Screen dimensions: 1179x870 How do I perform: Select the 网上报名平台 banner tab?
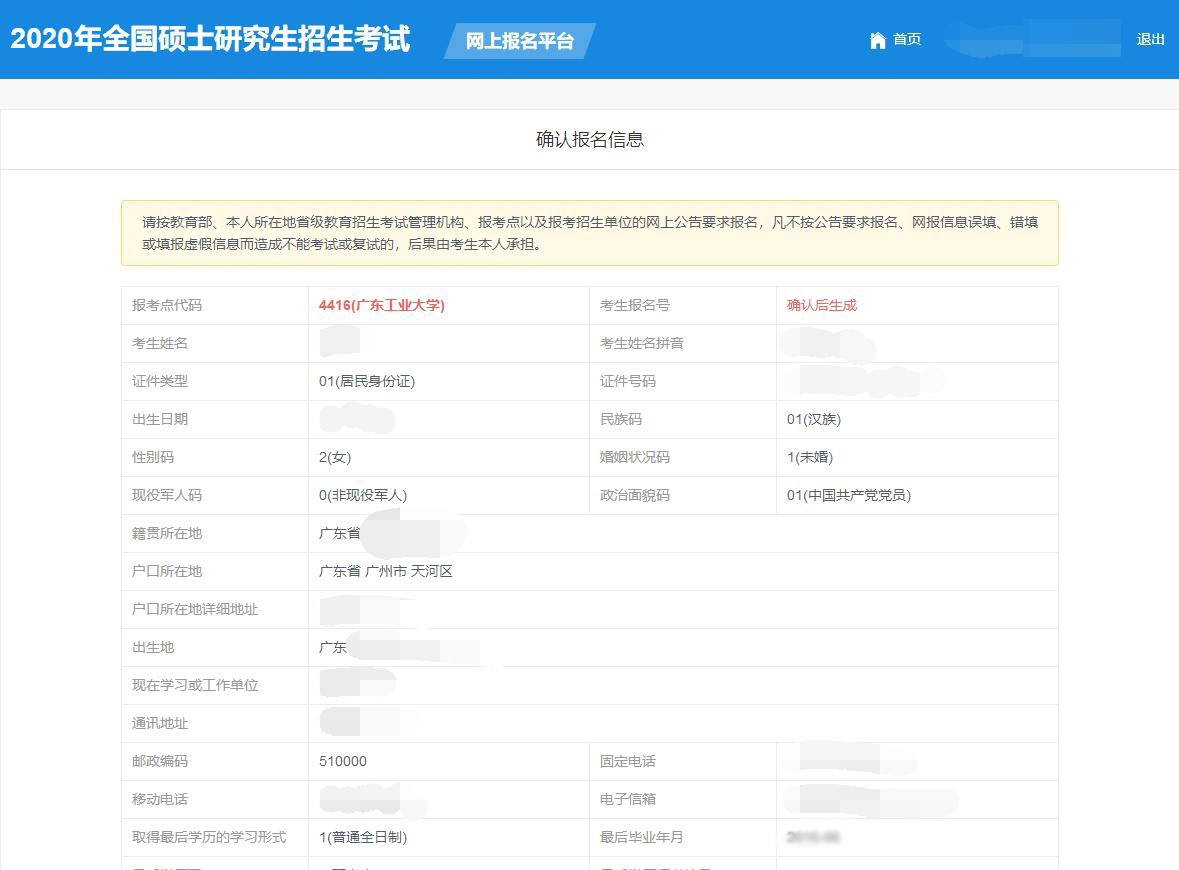pyautogui.click(x=515, y=42)
